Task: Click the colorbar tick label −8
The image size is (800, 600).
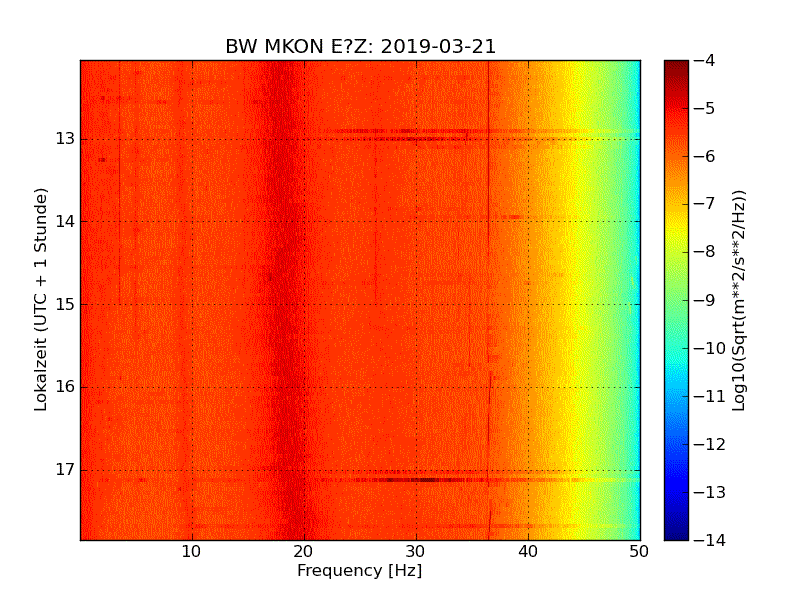Action: coord(705,252)
